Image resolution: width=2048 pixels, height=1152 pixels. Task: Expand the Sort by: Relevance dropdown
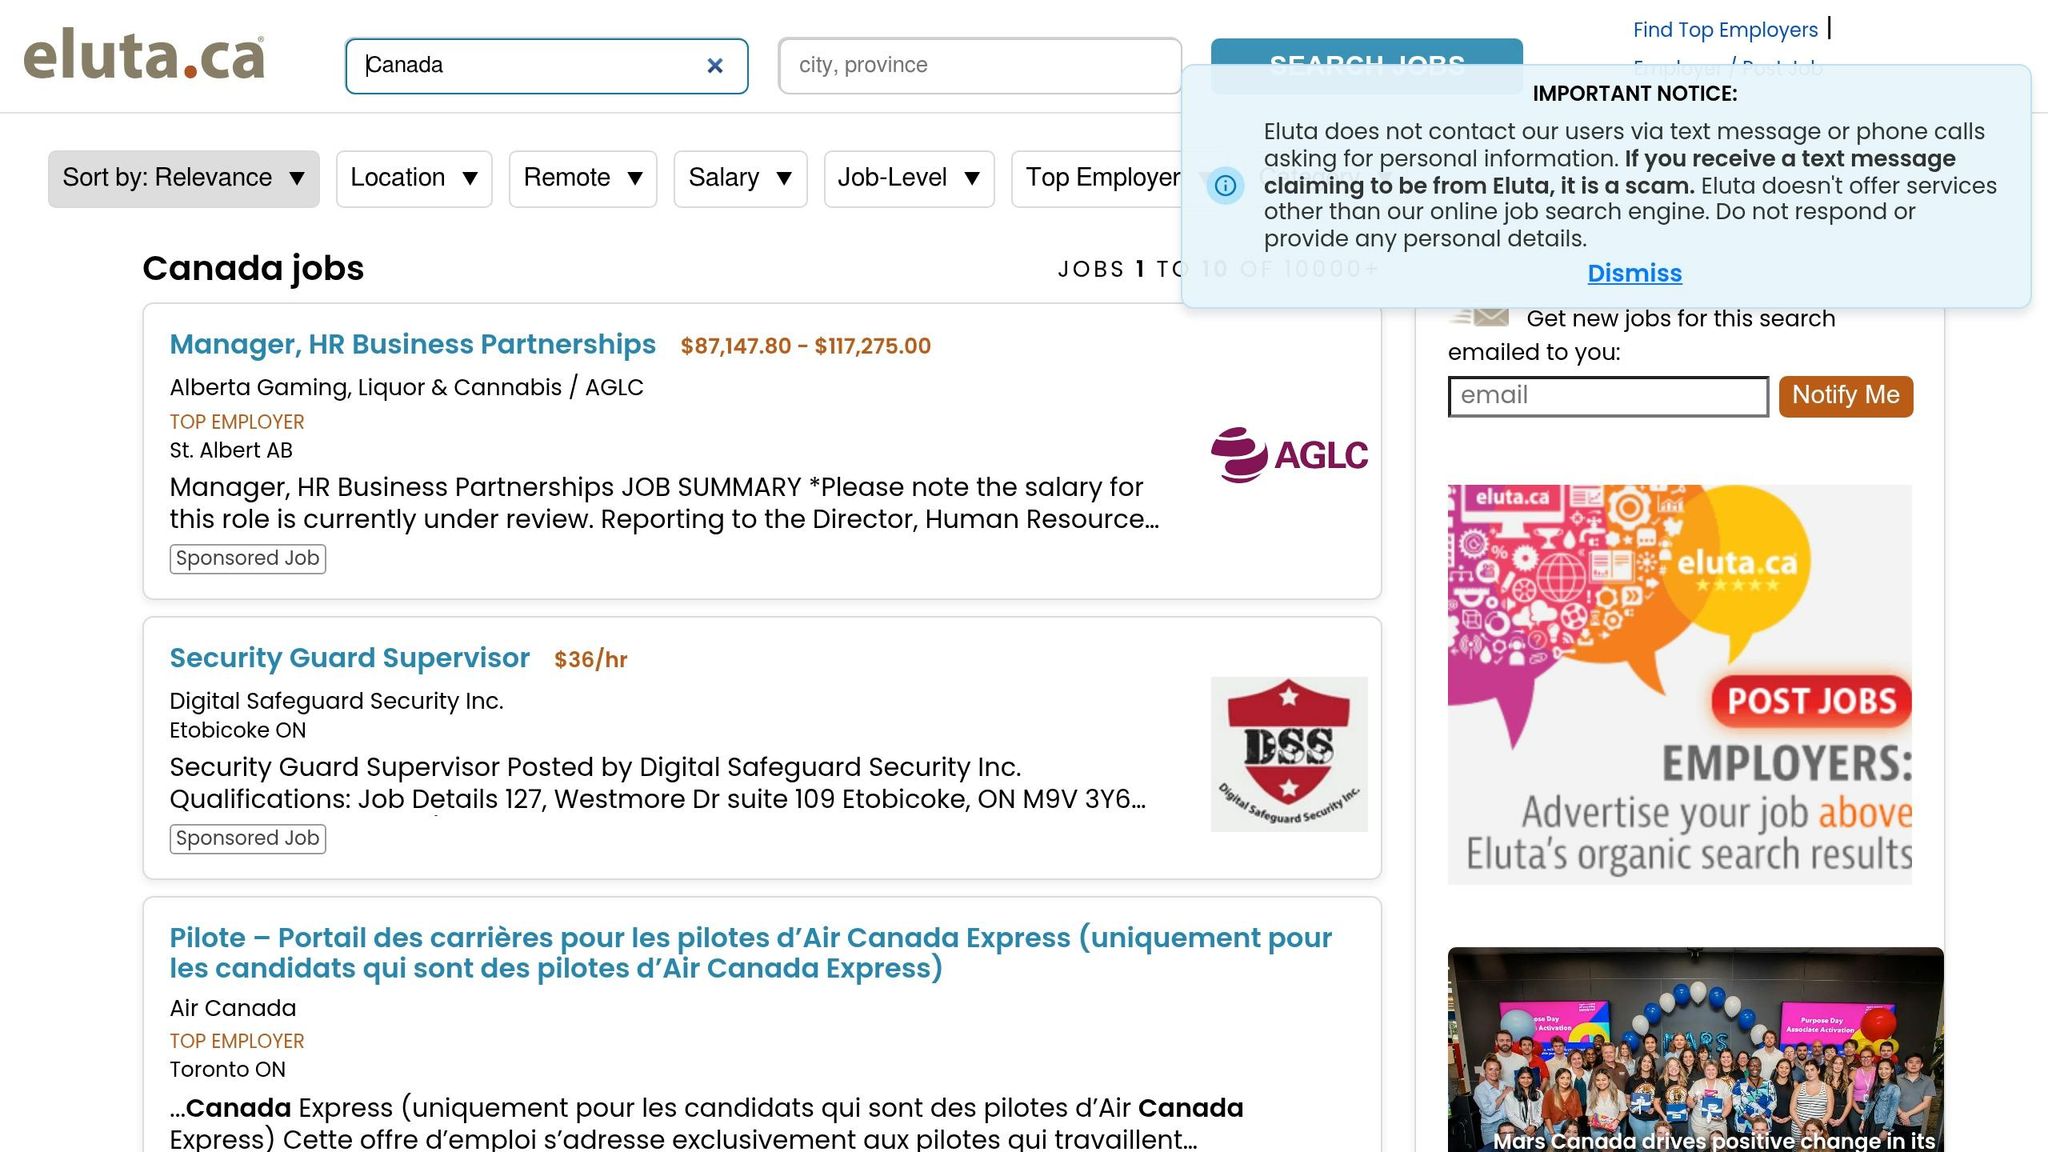184,179
